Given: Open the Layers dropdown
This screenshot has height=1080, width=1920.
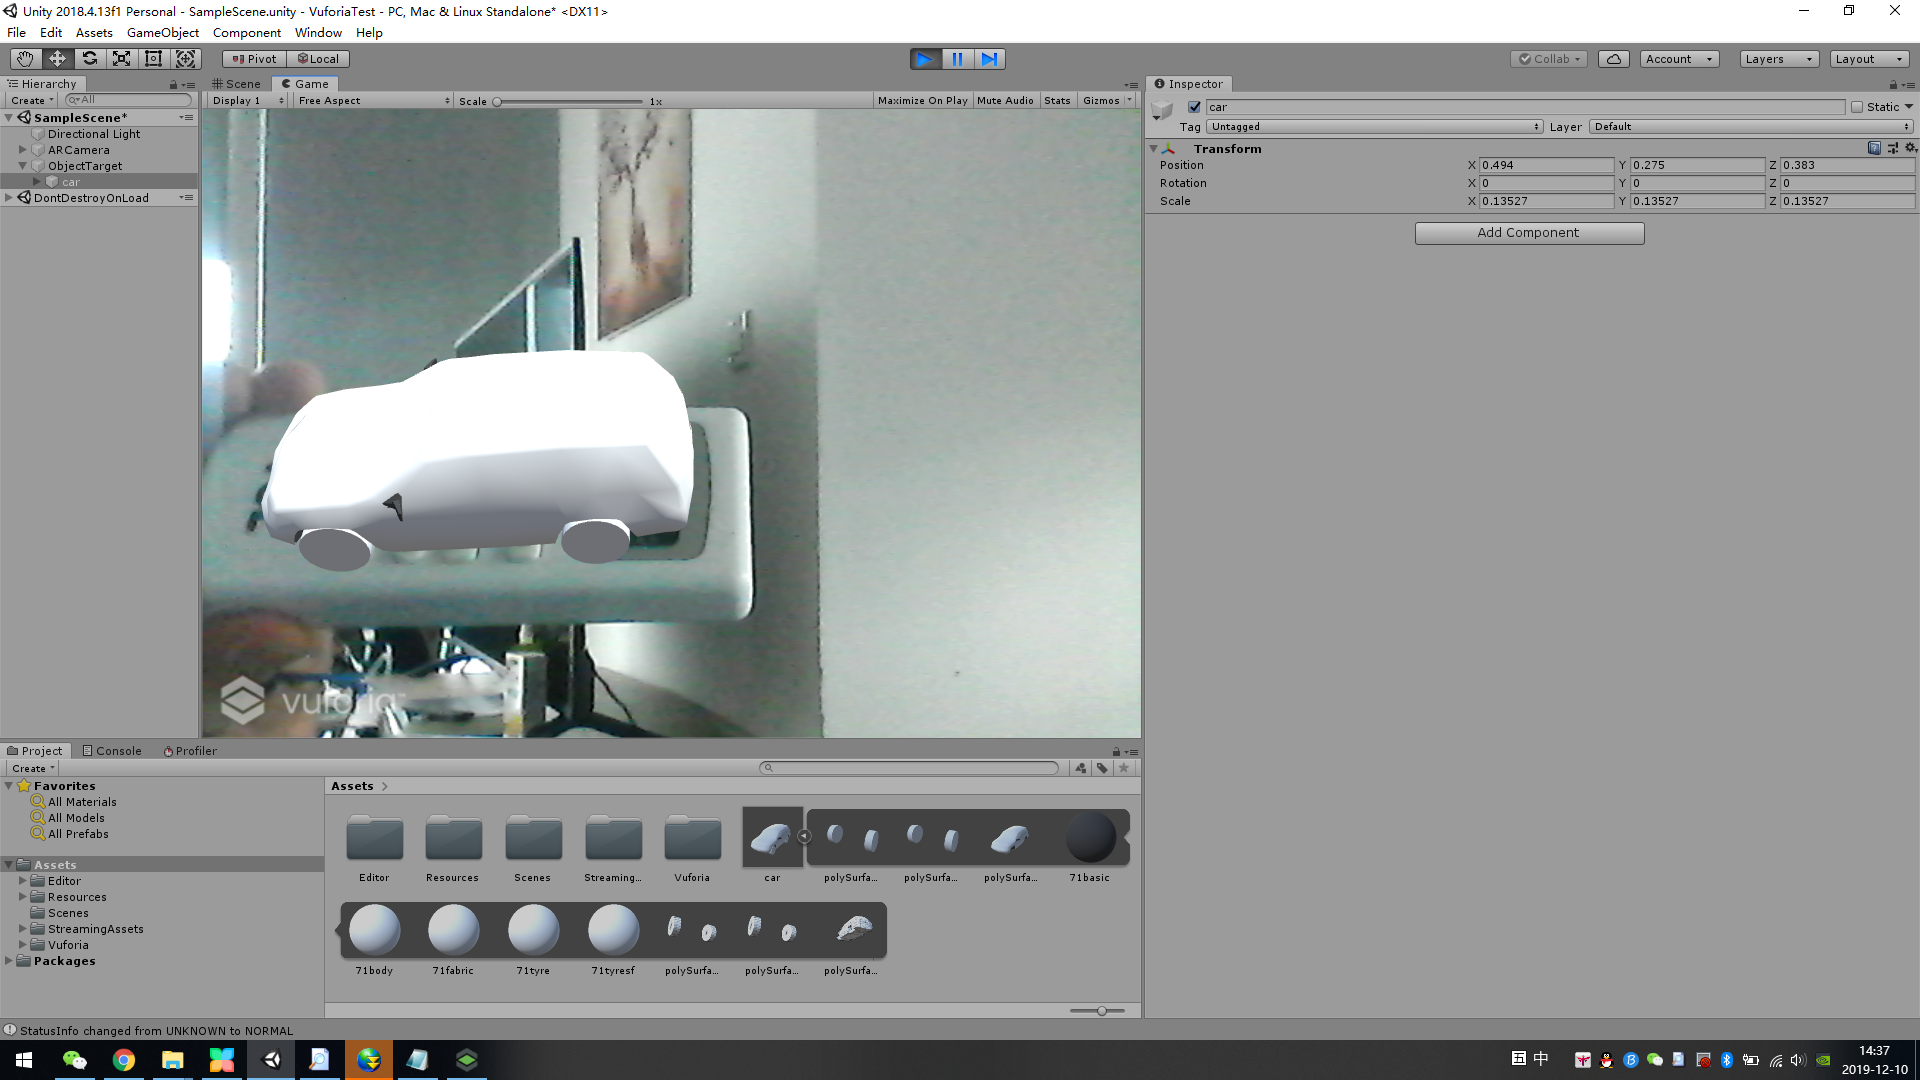Looking at the screenshot, I should pyautogui.click(x=1778, y=59).
